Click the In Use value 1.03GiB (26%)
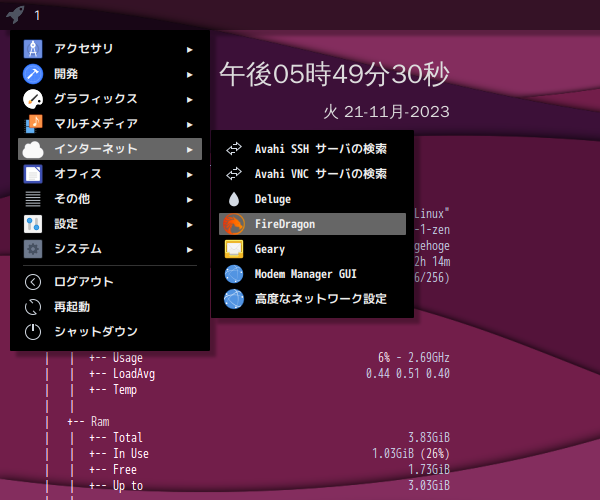This screenshot has height=500, width=600. click(411, 453)
